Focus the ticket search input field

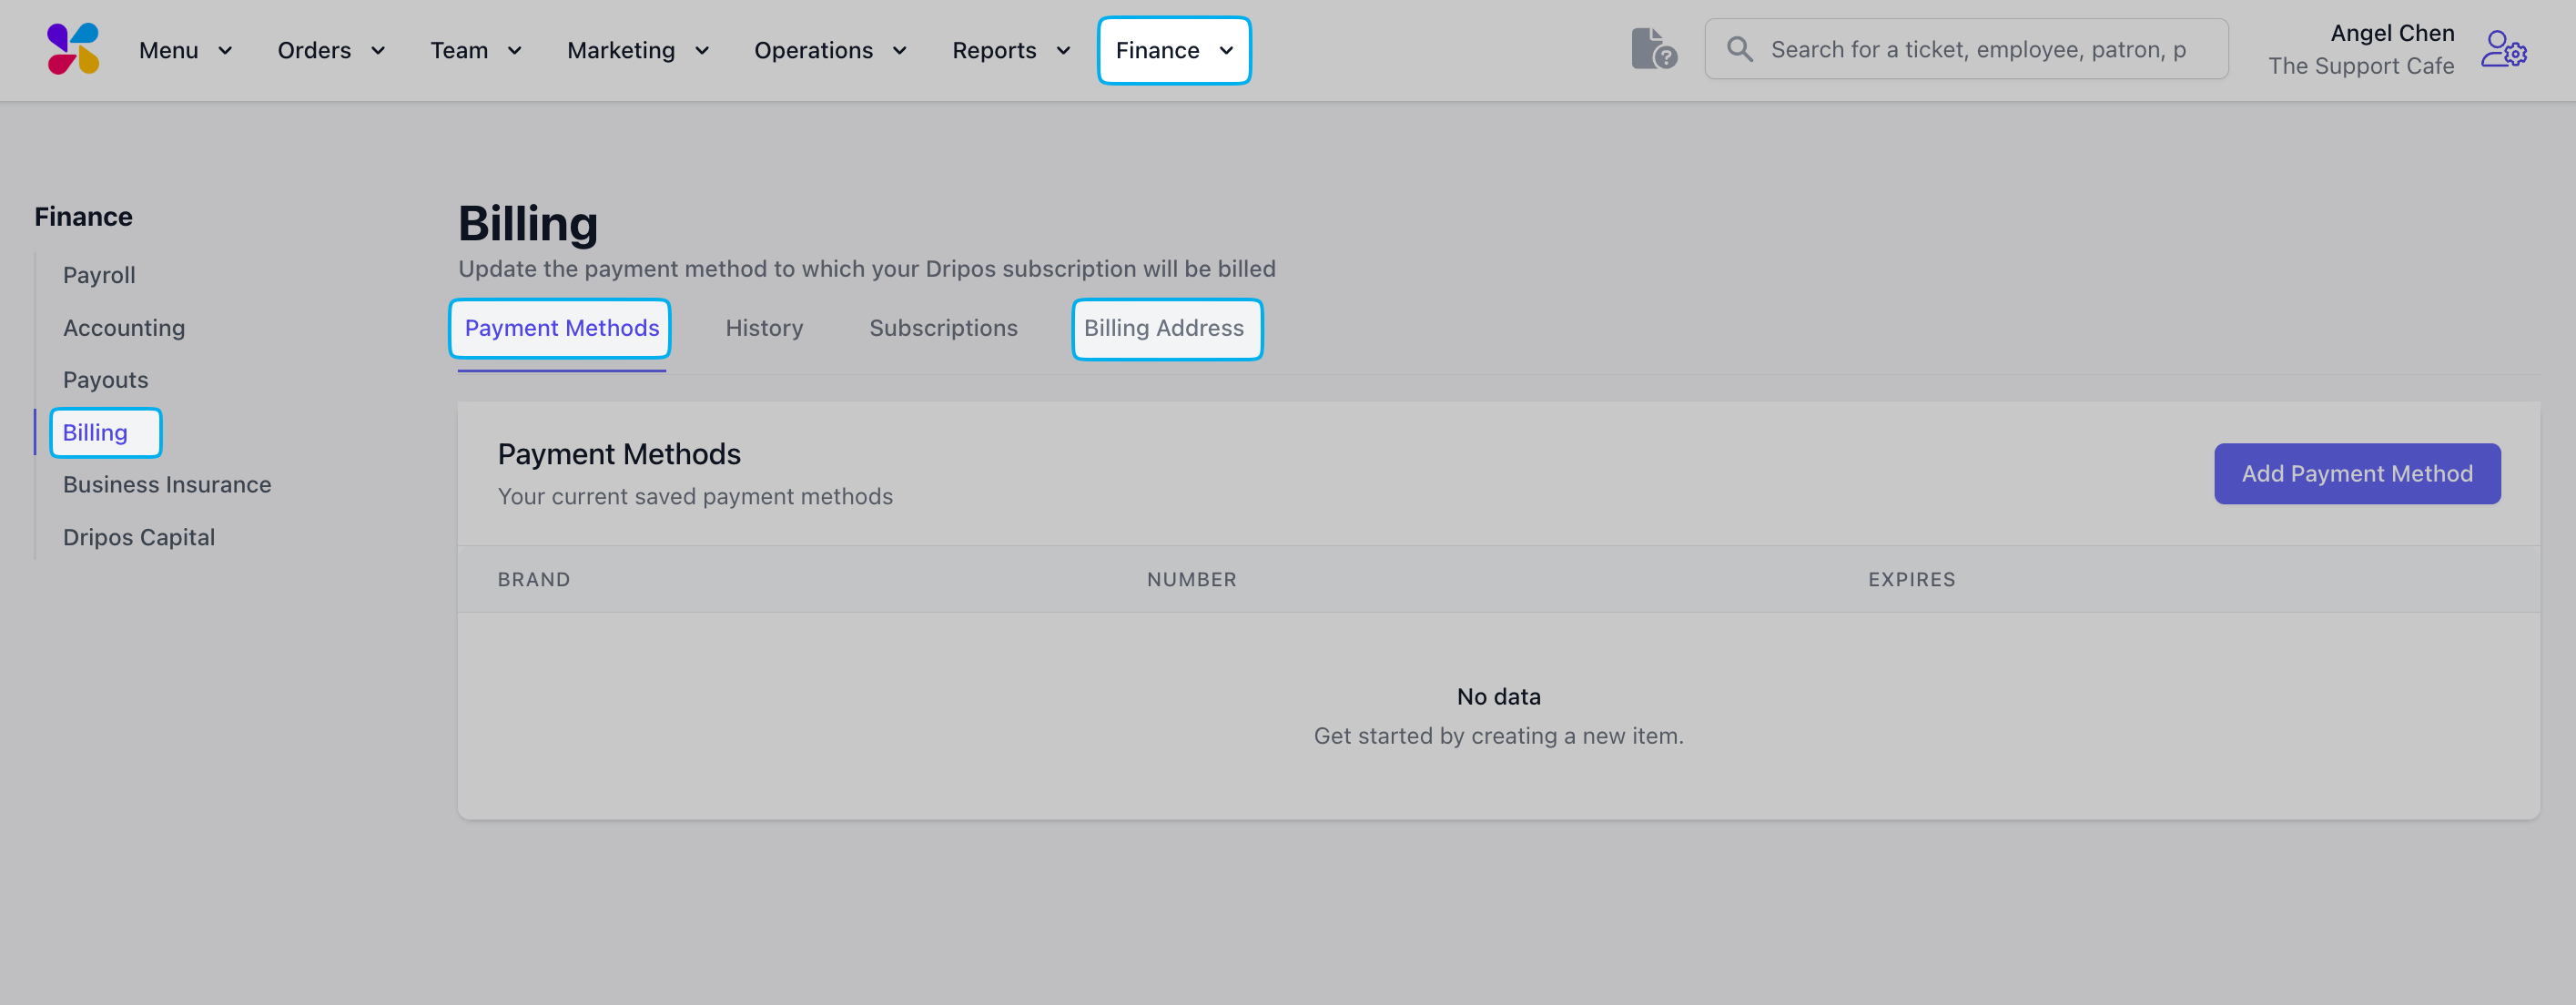[1980, 49]
